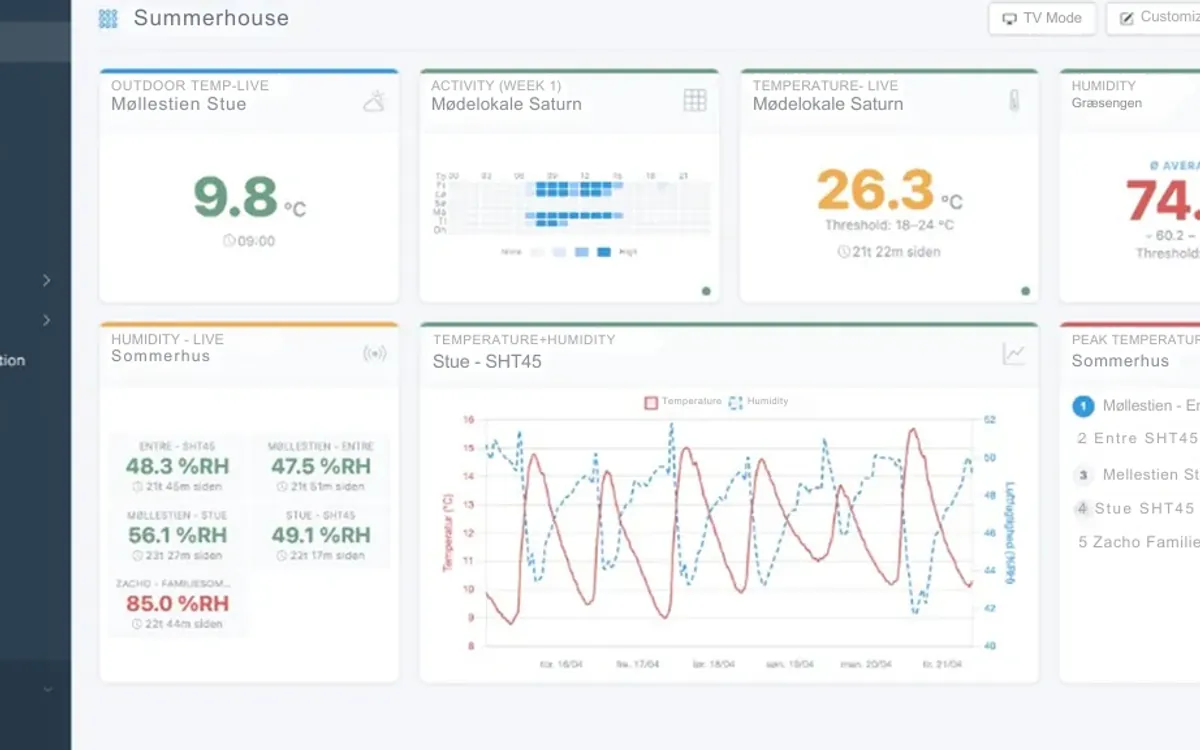Expand the chevron at sidebar bottom
Screen dimensions: 1200x750
[x=47, y=689]
